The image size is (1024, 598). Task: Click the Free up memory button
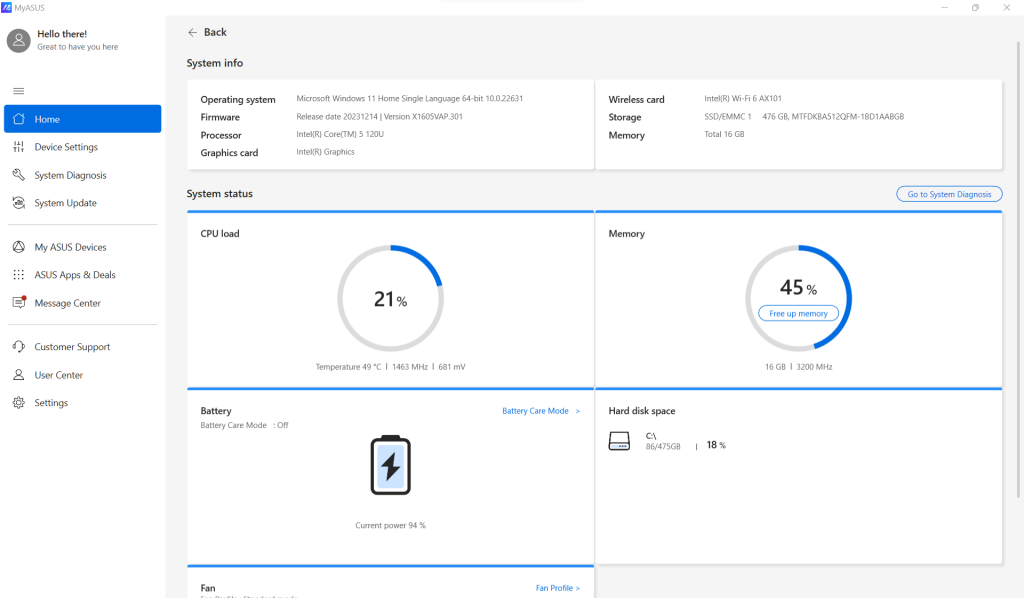tap(798, 314)
